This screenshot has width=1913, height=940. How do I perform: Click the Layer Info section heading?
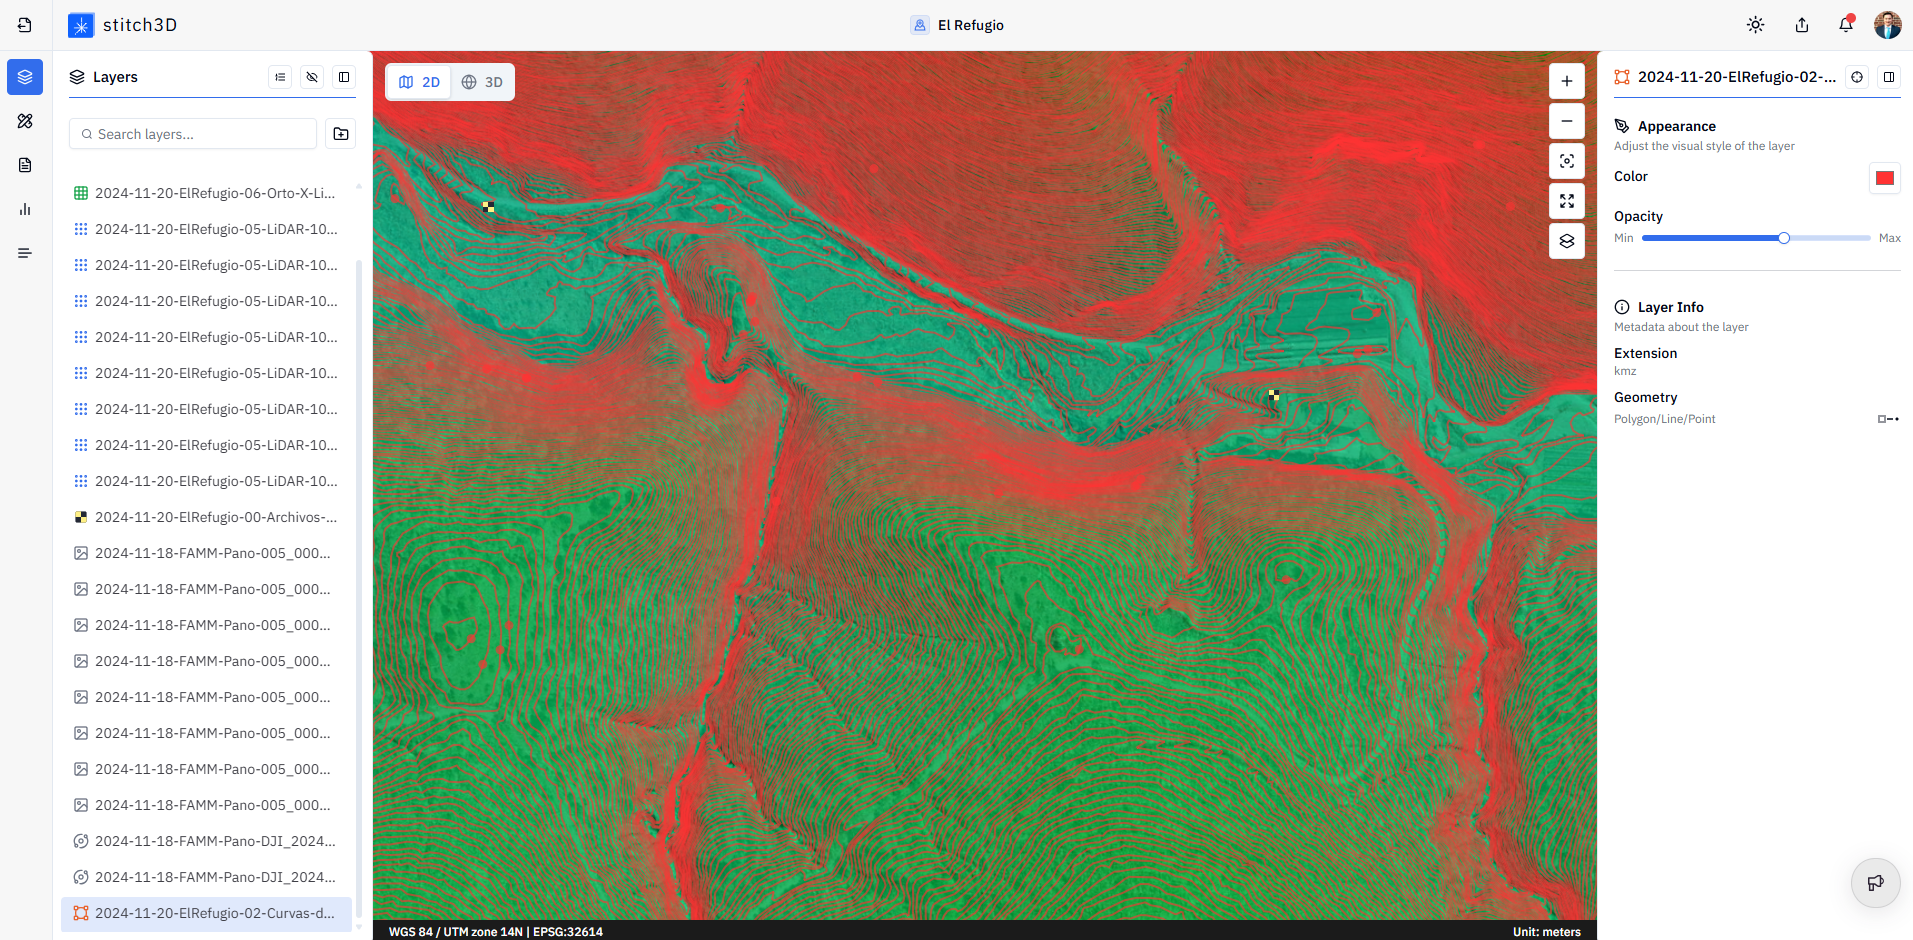pos(1671,307)
